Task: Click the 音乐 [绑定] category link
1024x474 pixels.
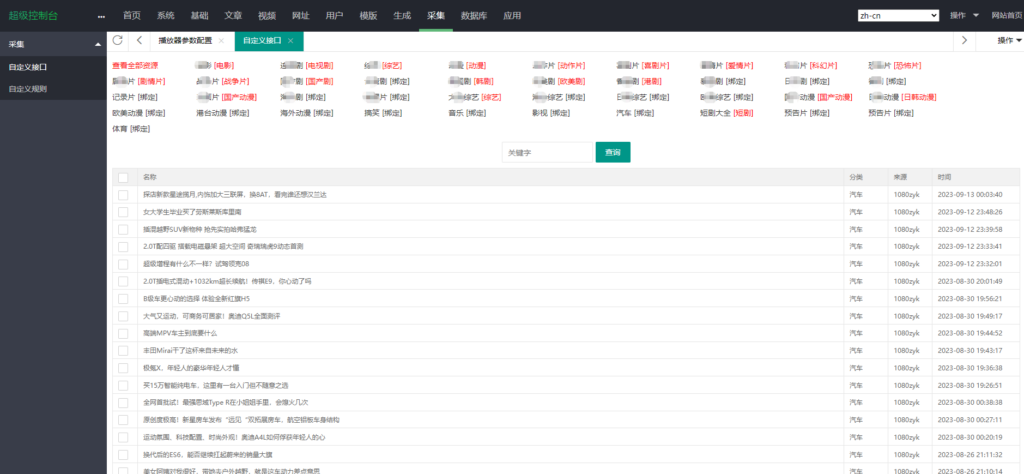Action: 468,113
